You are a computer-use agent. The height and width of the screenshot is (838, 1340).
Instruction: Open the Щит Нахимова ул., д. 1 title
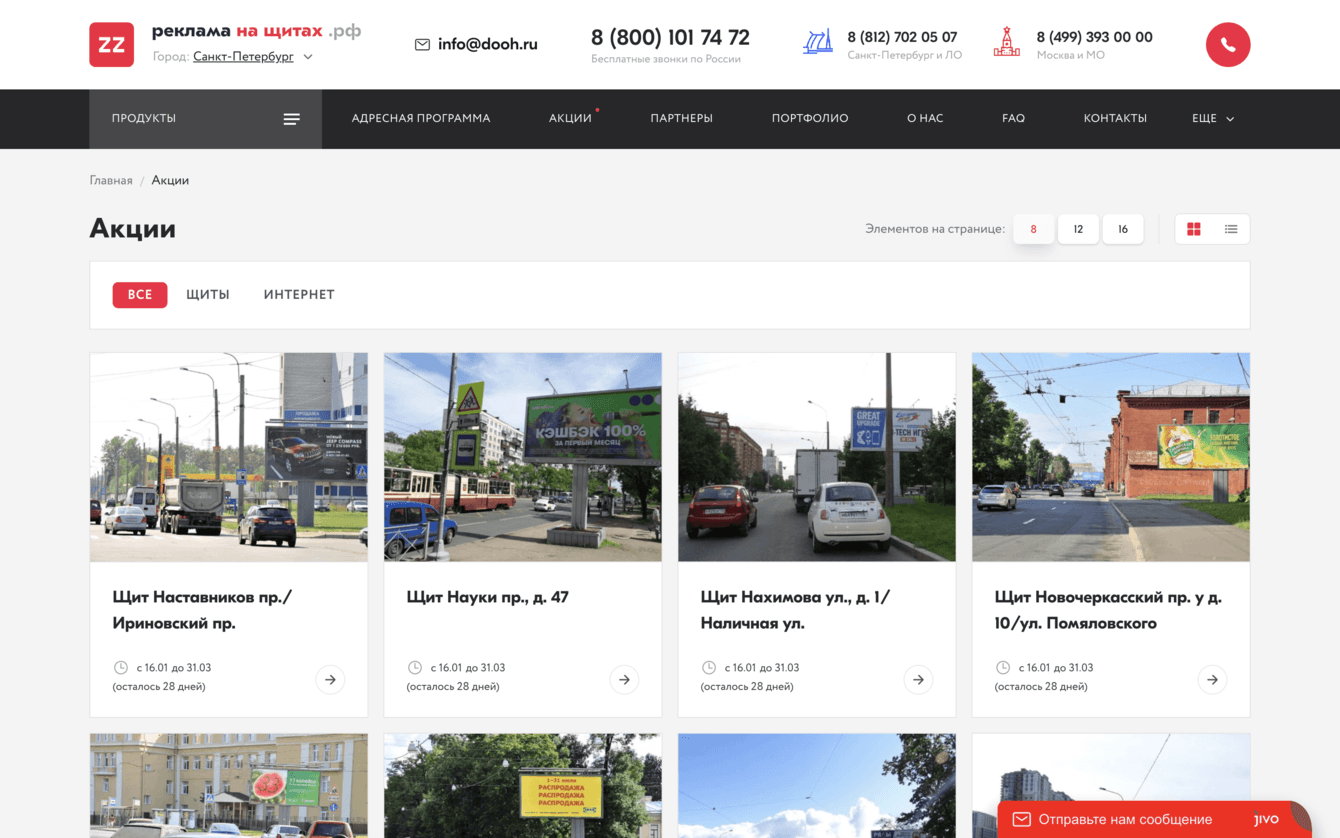click(795, 610)
